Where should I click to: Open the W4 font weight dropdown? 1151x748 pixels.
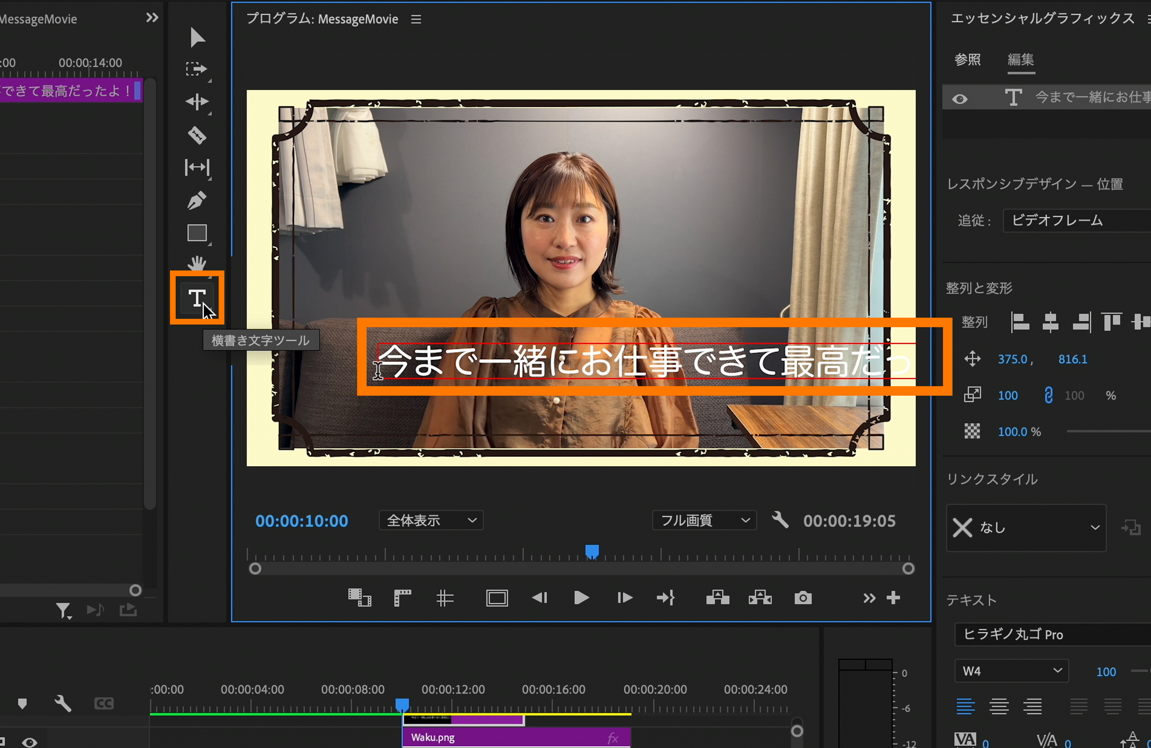(x=1012, y=671)
